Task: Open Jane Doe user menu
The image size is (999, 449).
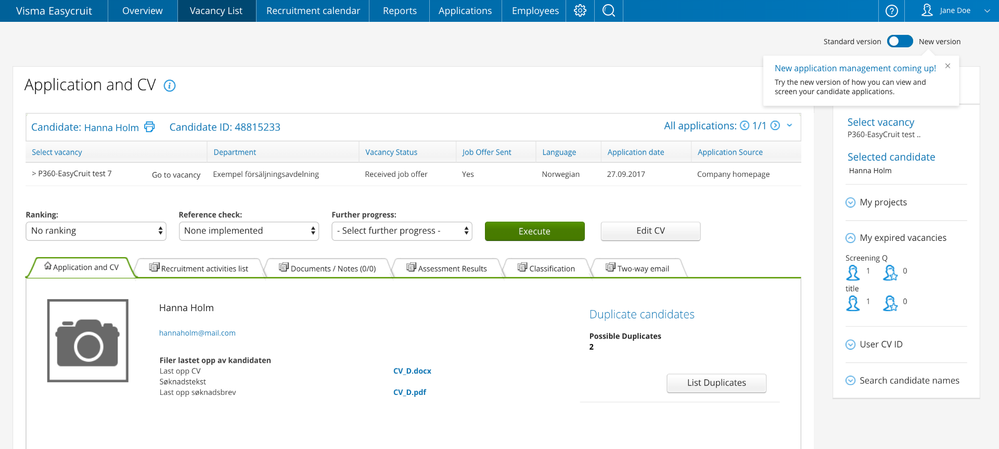Action: (955, 11)
